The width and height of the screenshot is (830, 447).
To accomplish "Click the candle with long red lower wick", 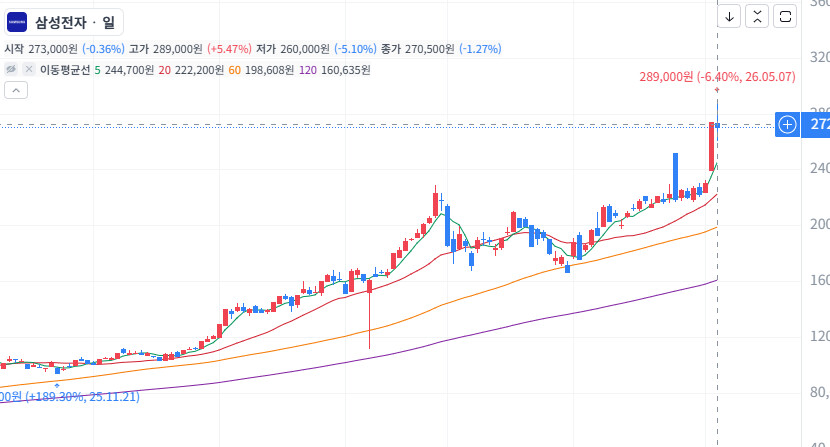I will tap(369, 314).
